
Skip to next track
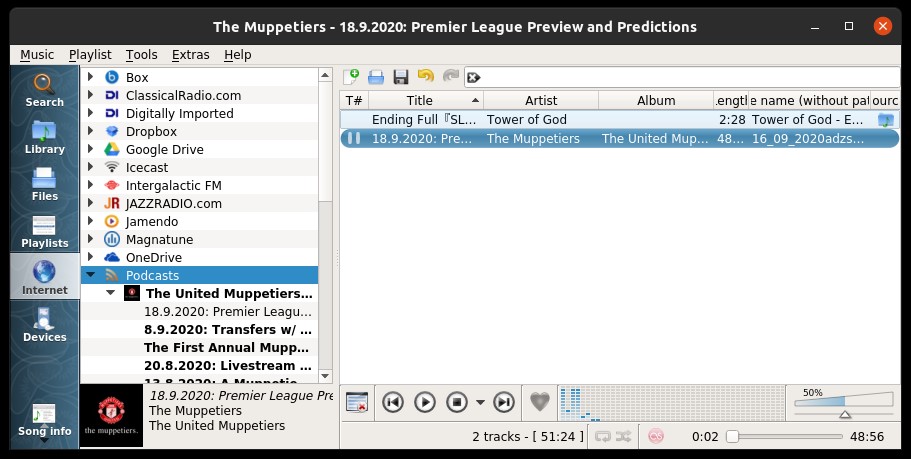tap(504, 402)
